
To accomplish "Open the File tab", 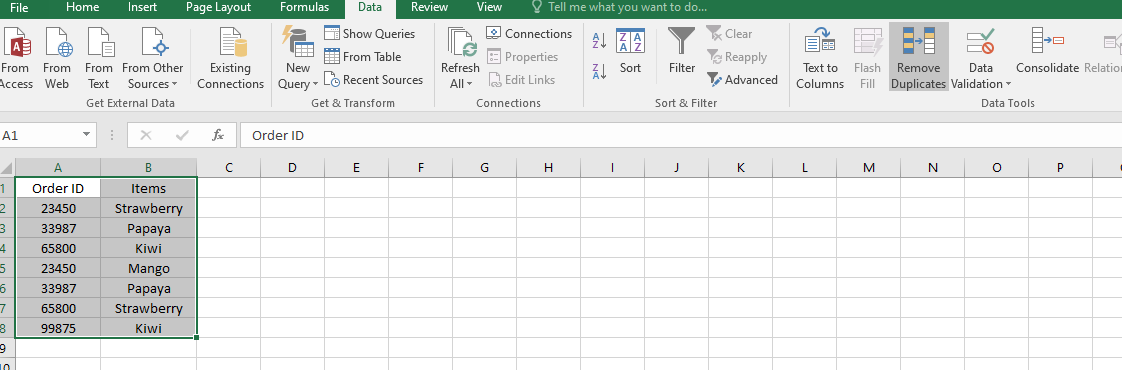I will [19, 7].
